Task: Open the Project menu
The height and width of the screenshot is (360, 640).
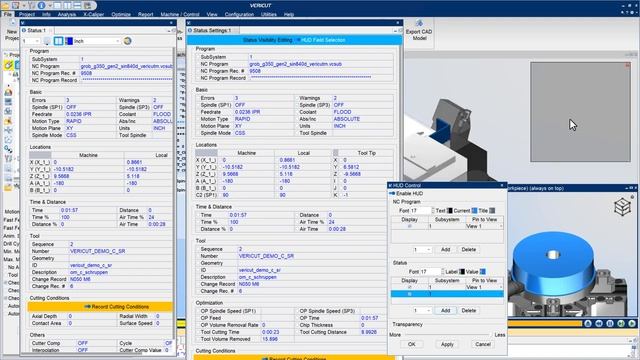Action: pyautogui.click(x=27, y=14)
